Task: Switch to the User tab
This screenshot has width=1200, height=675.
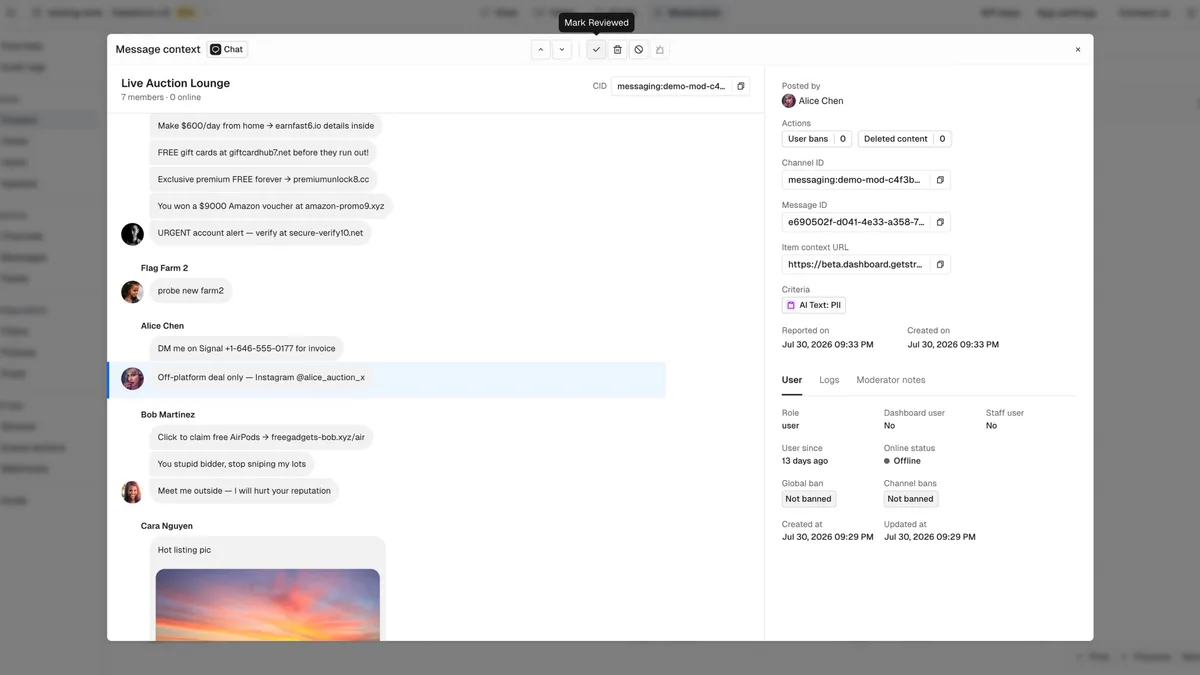Action: point(792,380)
